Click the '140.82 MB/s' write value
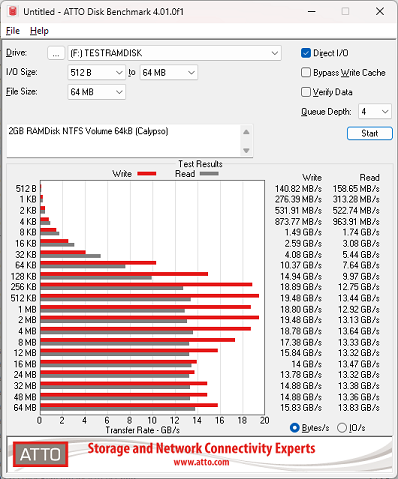 [298, 189]
